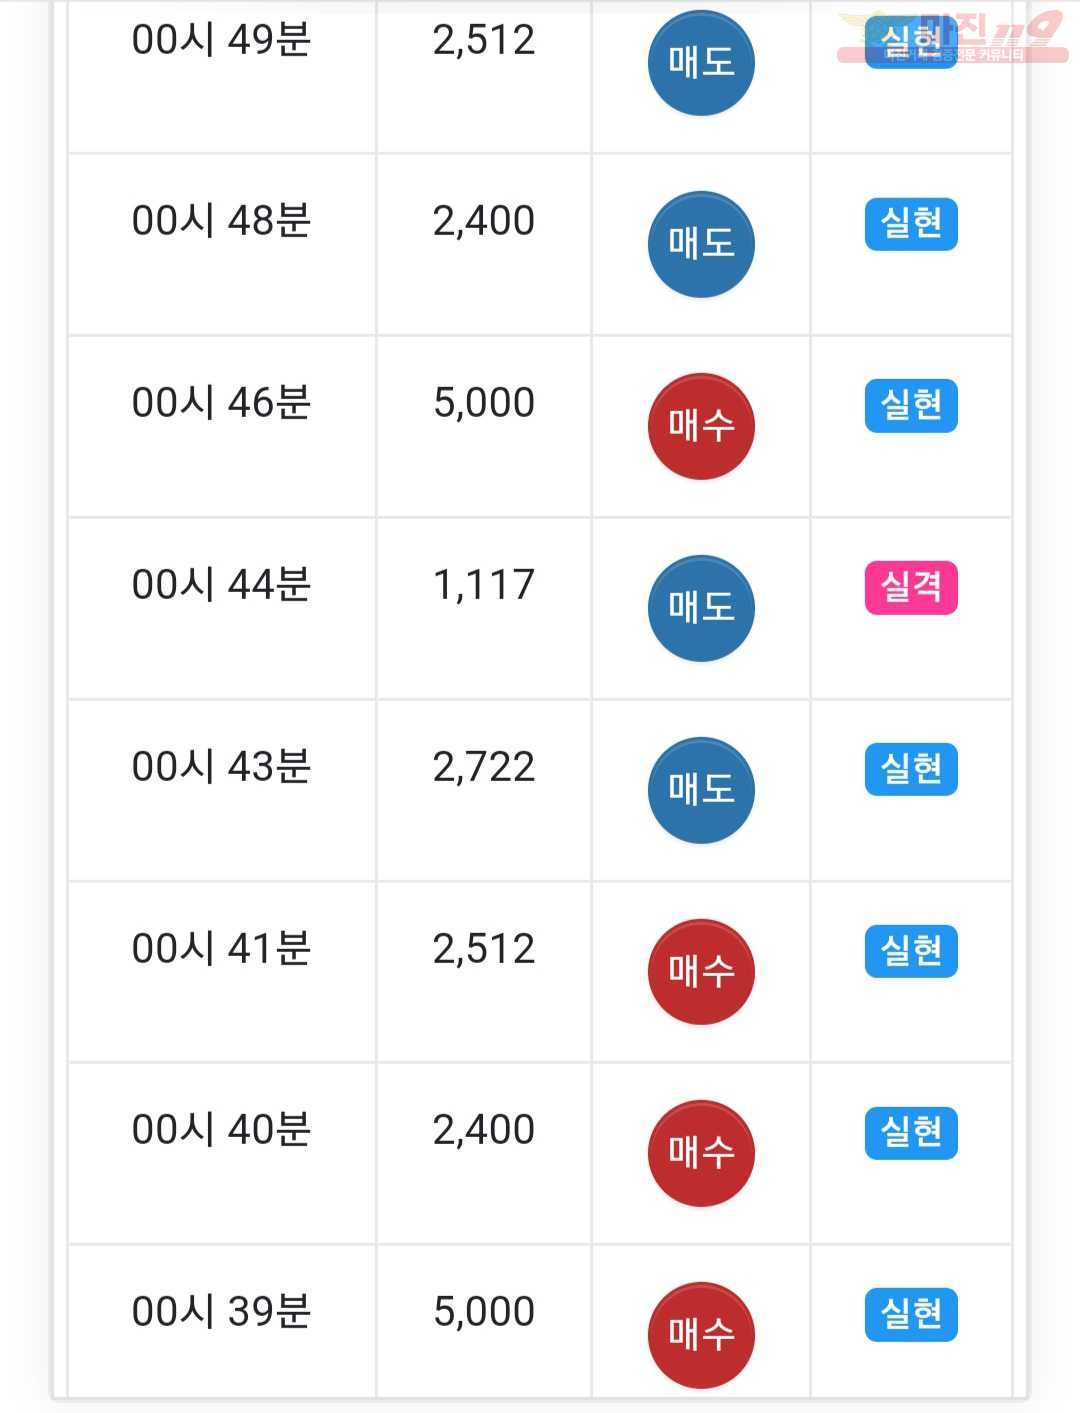
Task: Click the red 매수 circle for 00시 46분
Action: click(x=701, y=427)
